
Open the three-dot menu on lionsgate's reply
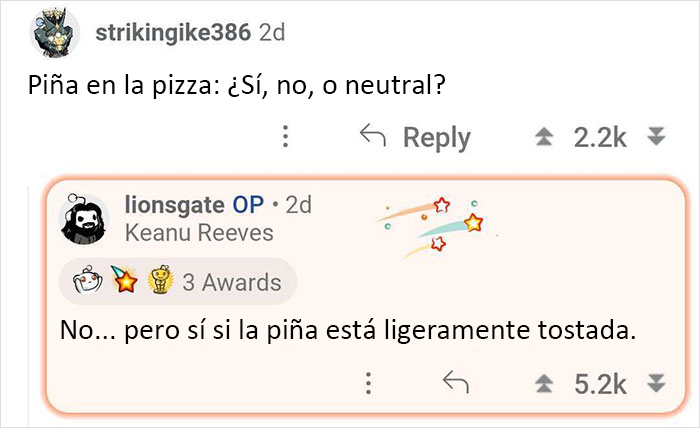coord(368,383)
